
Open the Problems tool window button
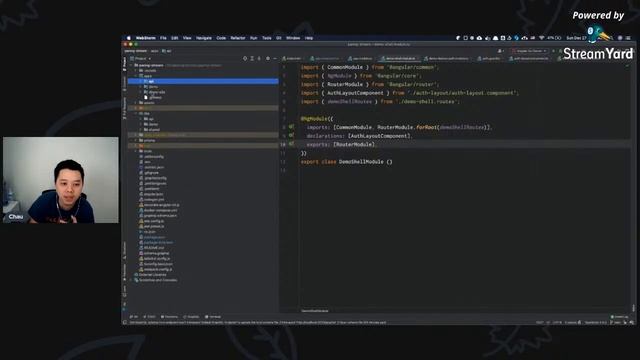pyautogui.click(x=169, y=317)
